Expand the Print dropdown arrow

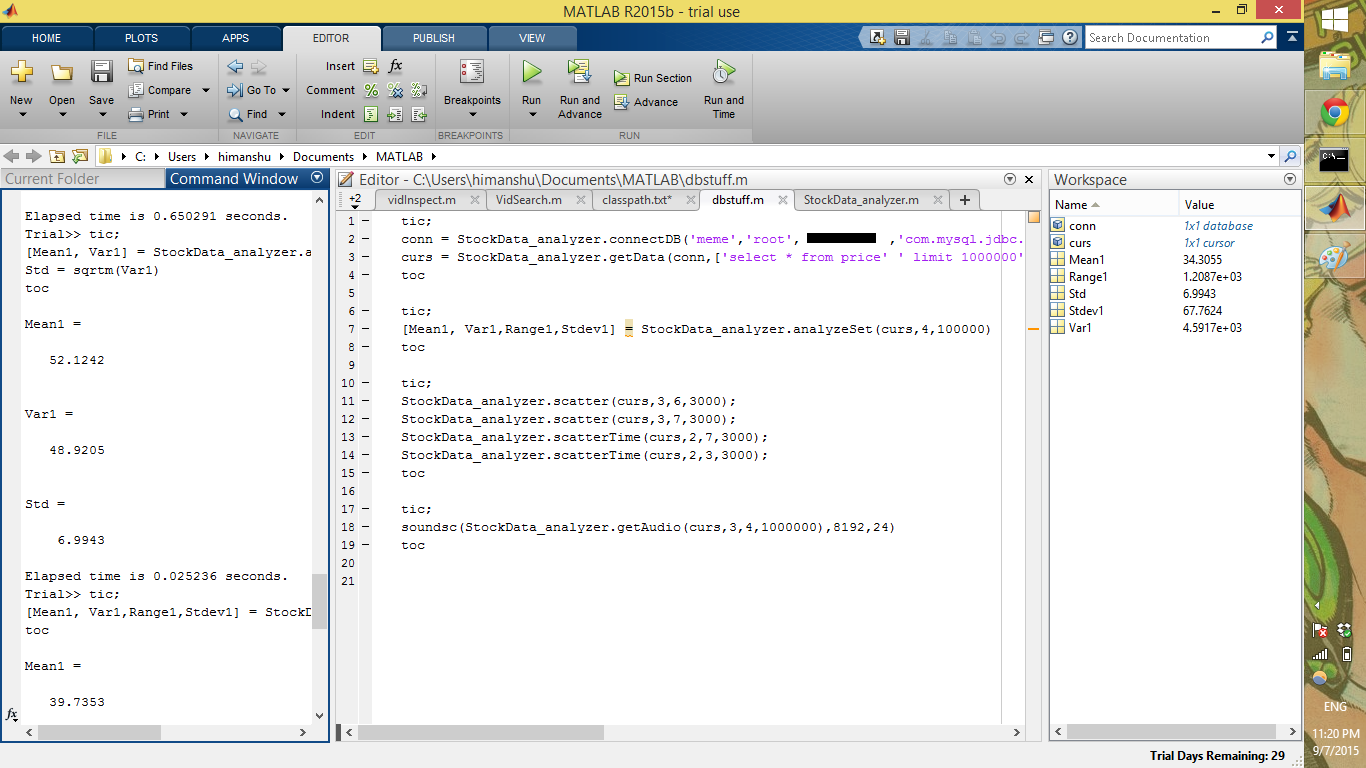[x=184, y=114]
